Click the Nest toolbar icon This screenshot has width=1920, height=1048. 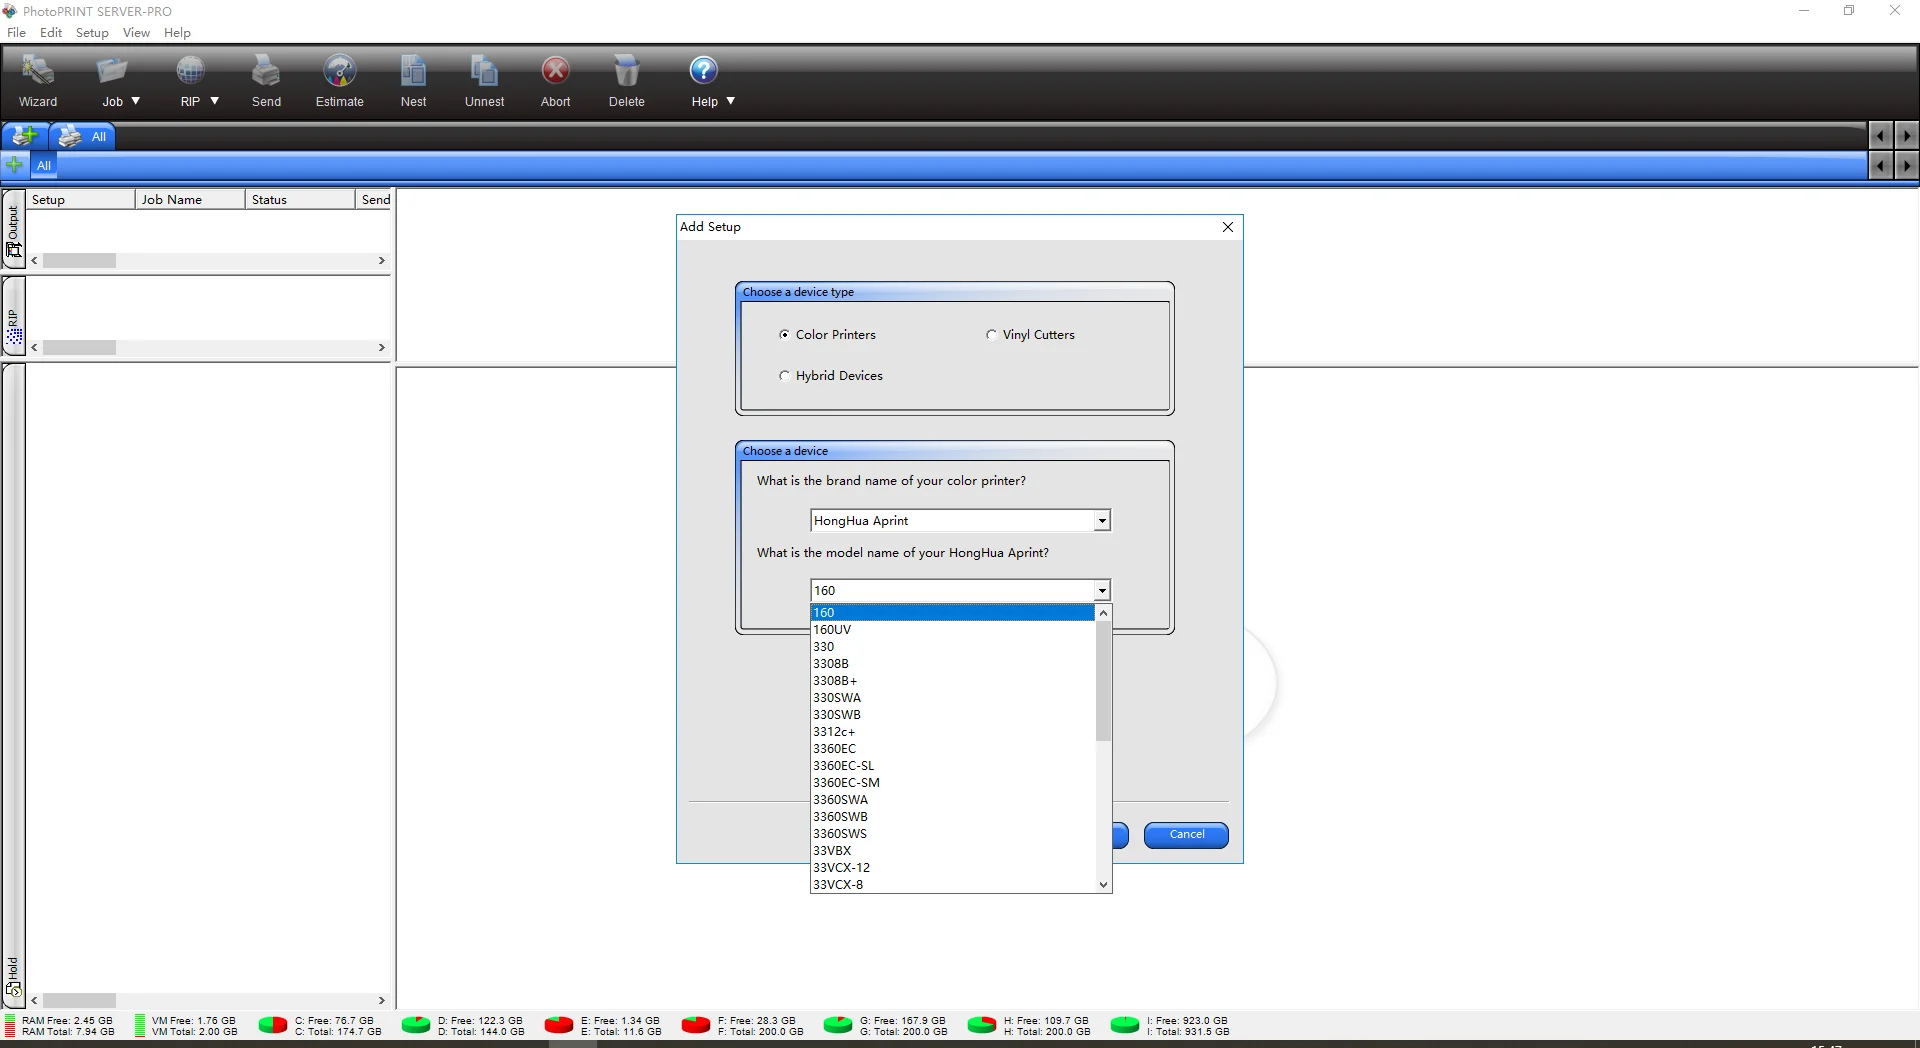[413, 71]
